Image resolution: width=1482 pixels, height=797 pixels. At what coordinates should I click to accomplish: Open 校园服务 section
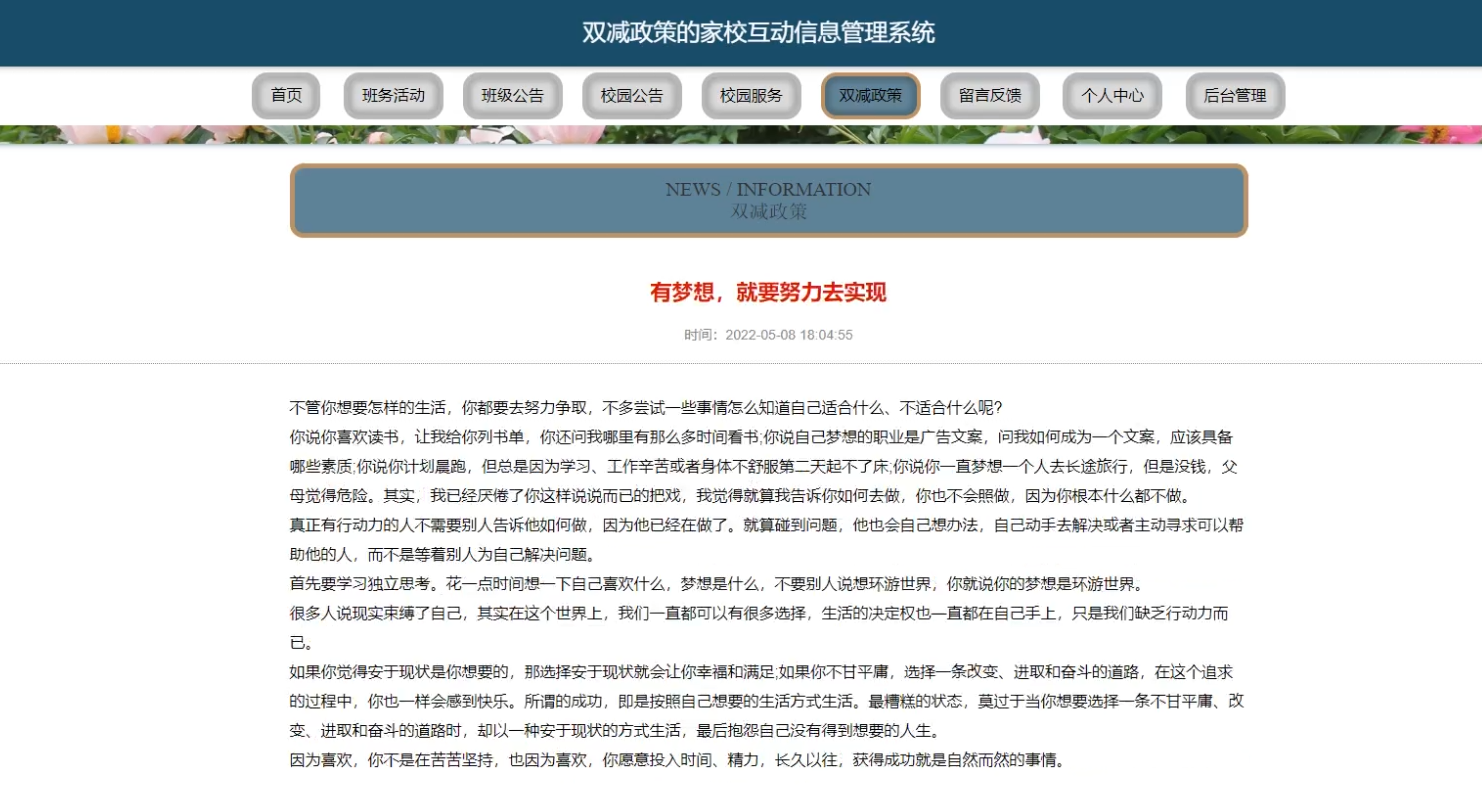[751, 96]
